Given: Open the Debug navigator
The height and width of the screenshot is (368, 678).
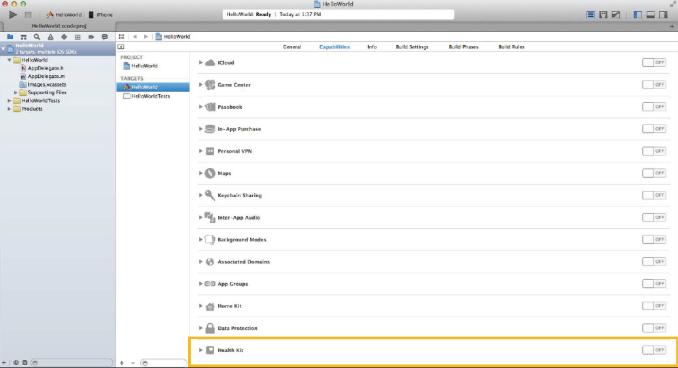Looking at the screenshot, I should pyautogui.click(x=77, y=37).
